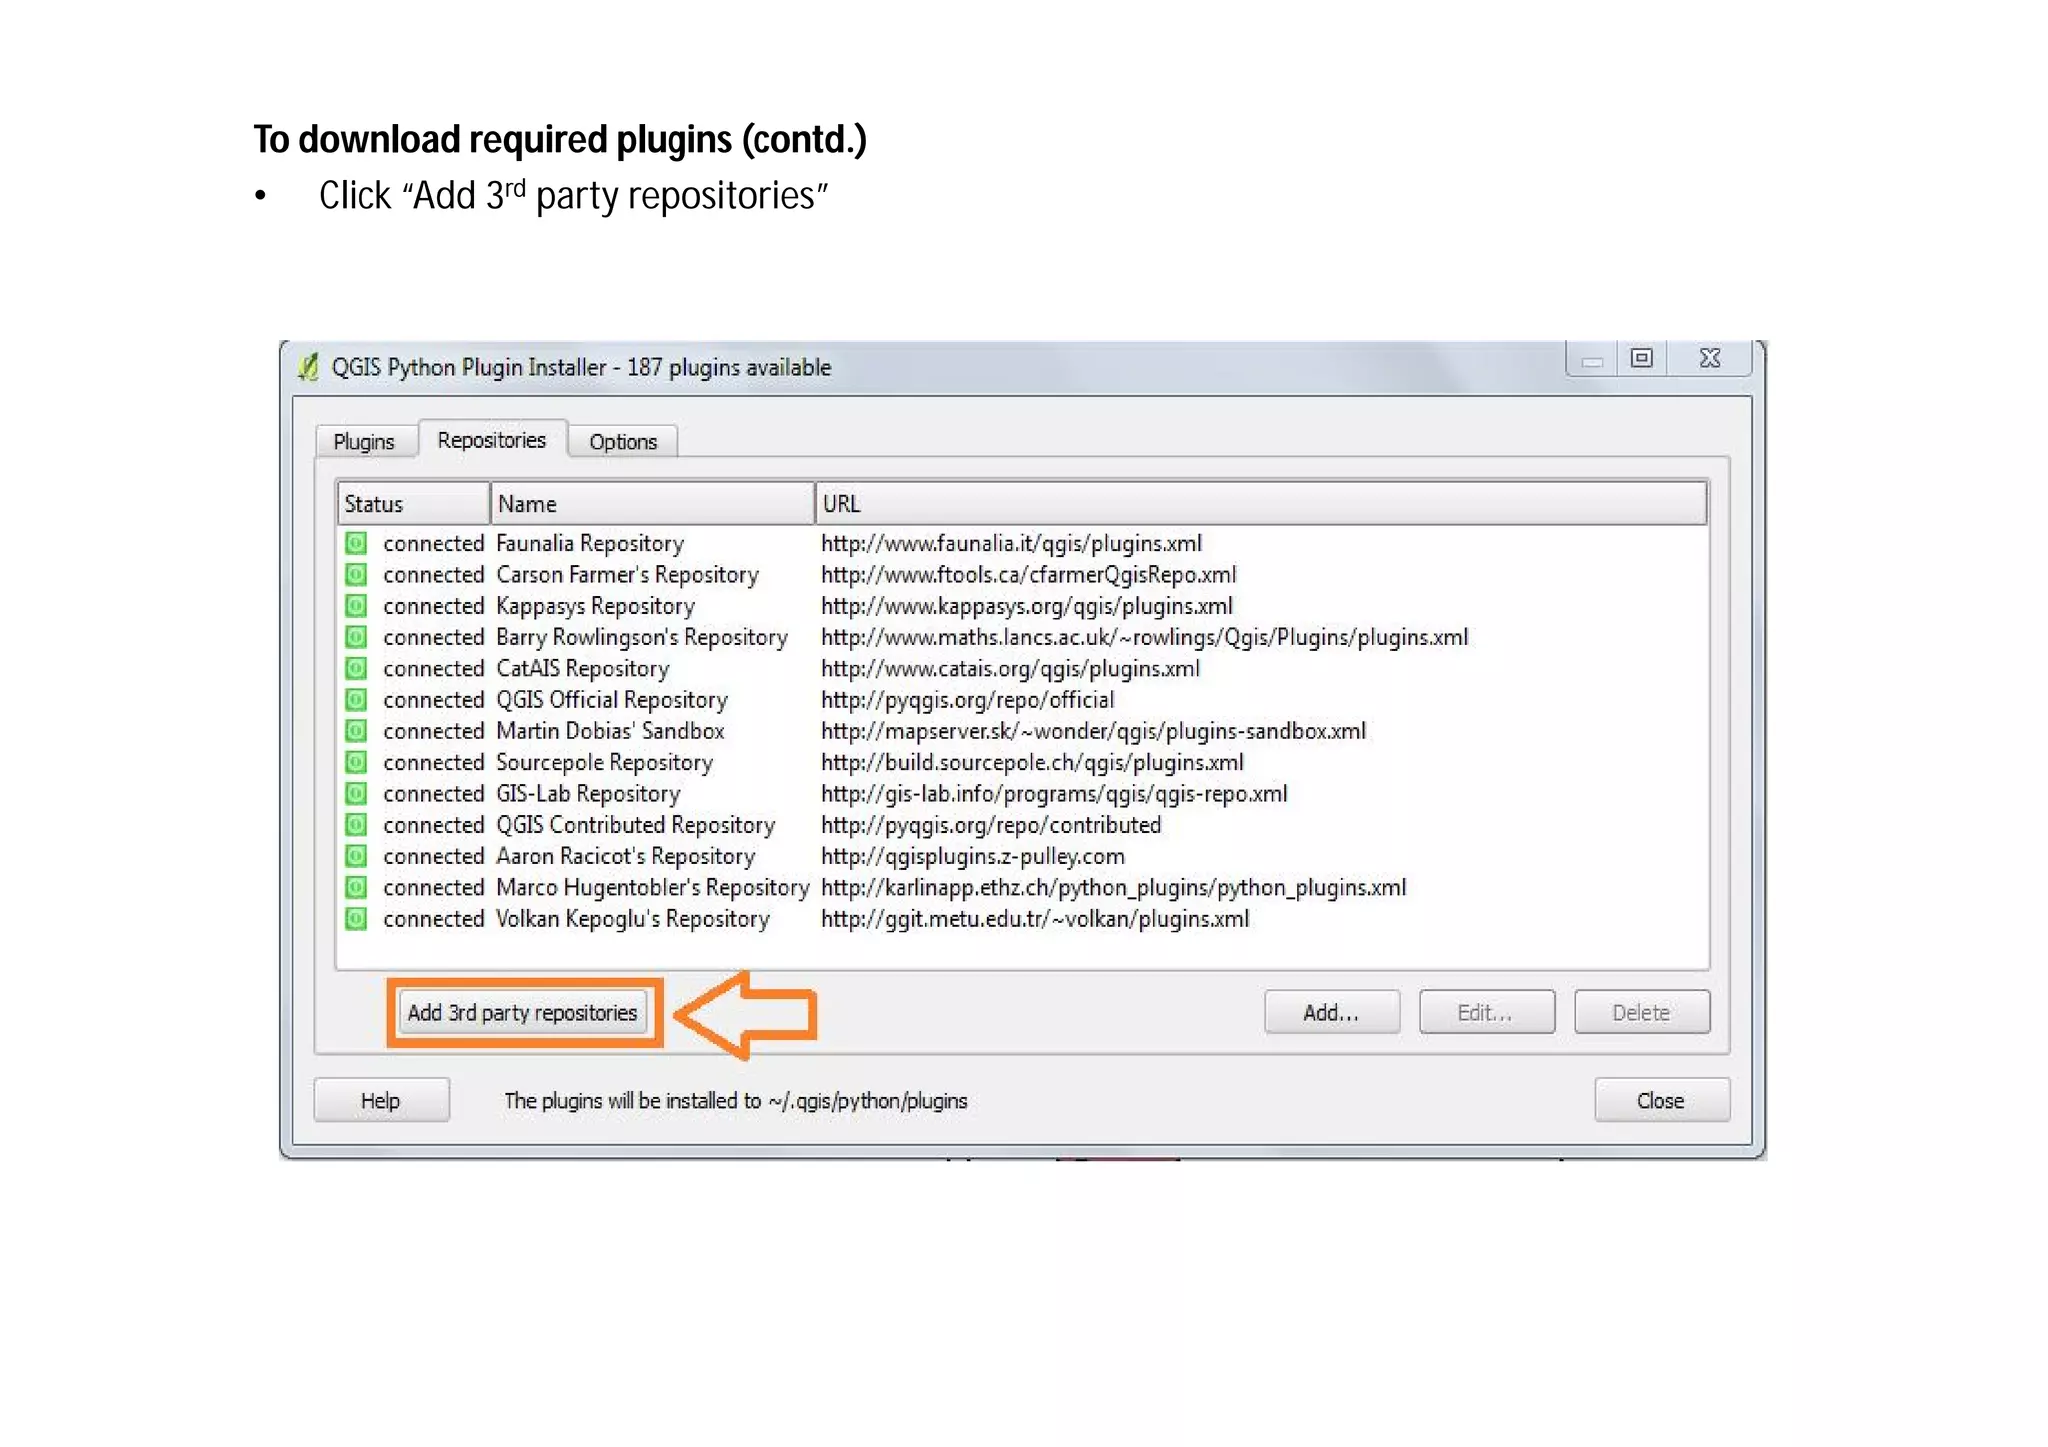
Task: Select CatAIS Repository name
Action: pyautogui.click(x=583, y=668)
